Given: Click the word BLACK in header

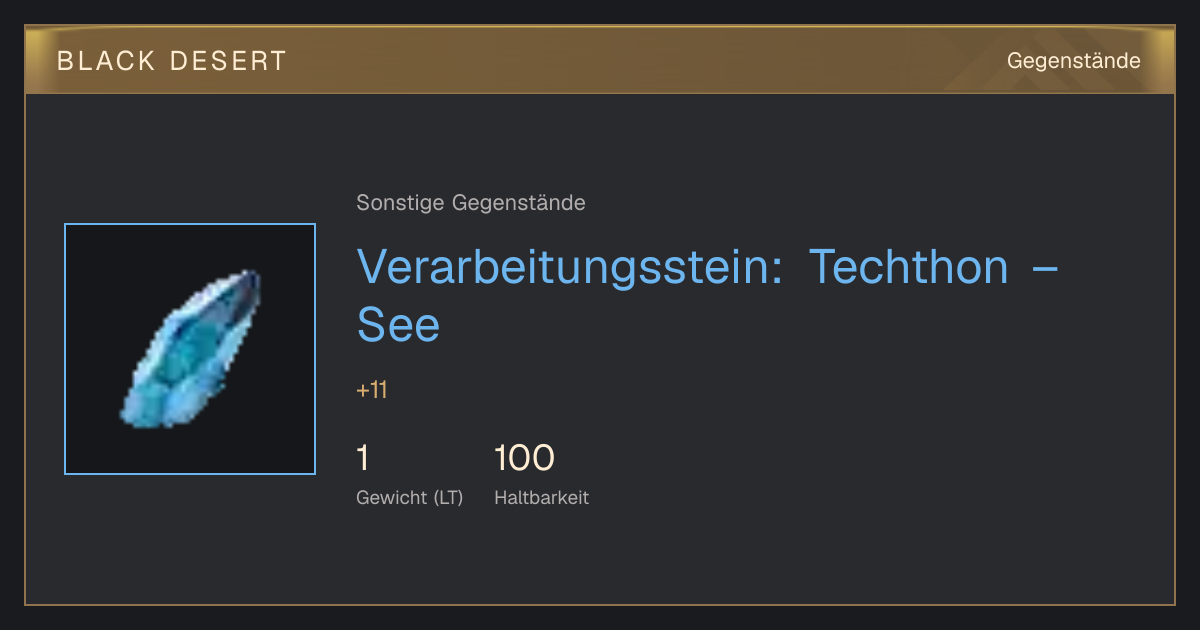Looking at the screenshot, I should (106, 61).
